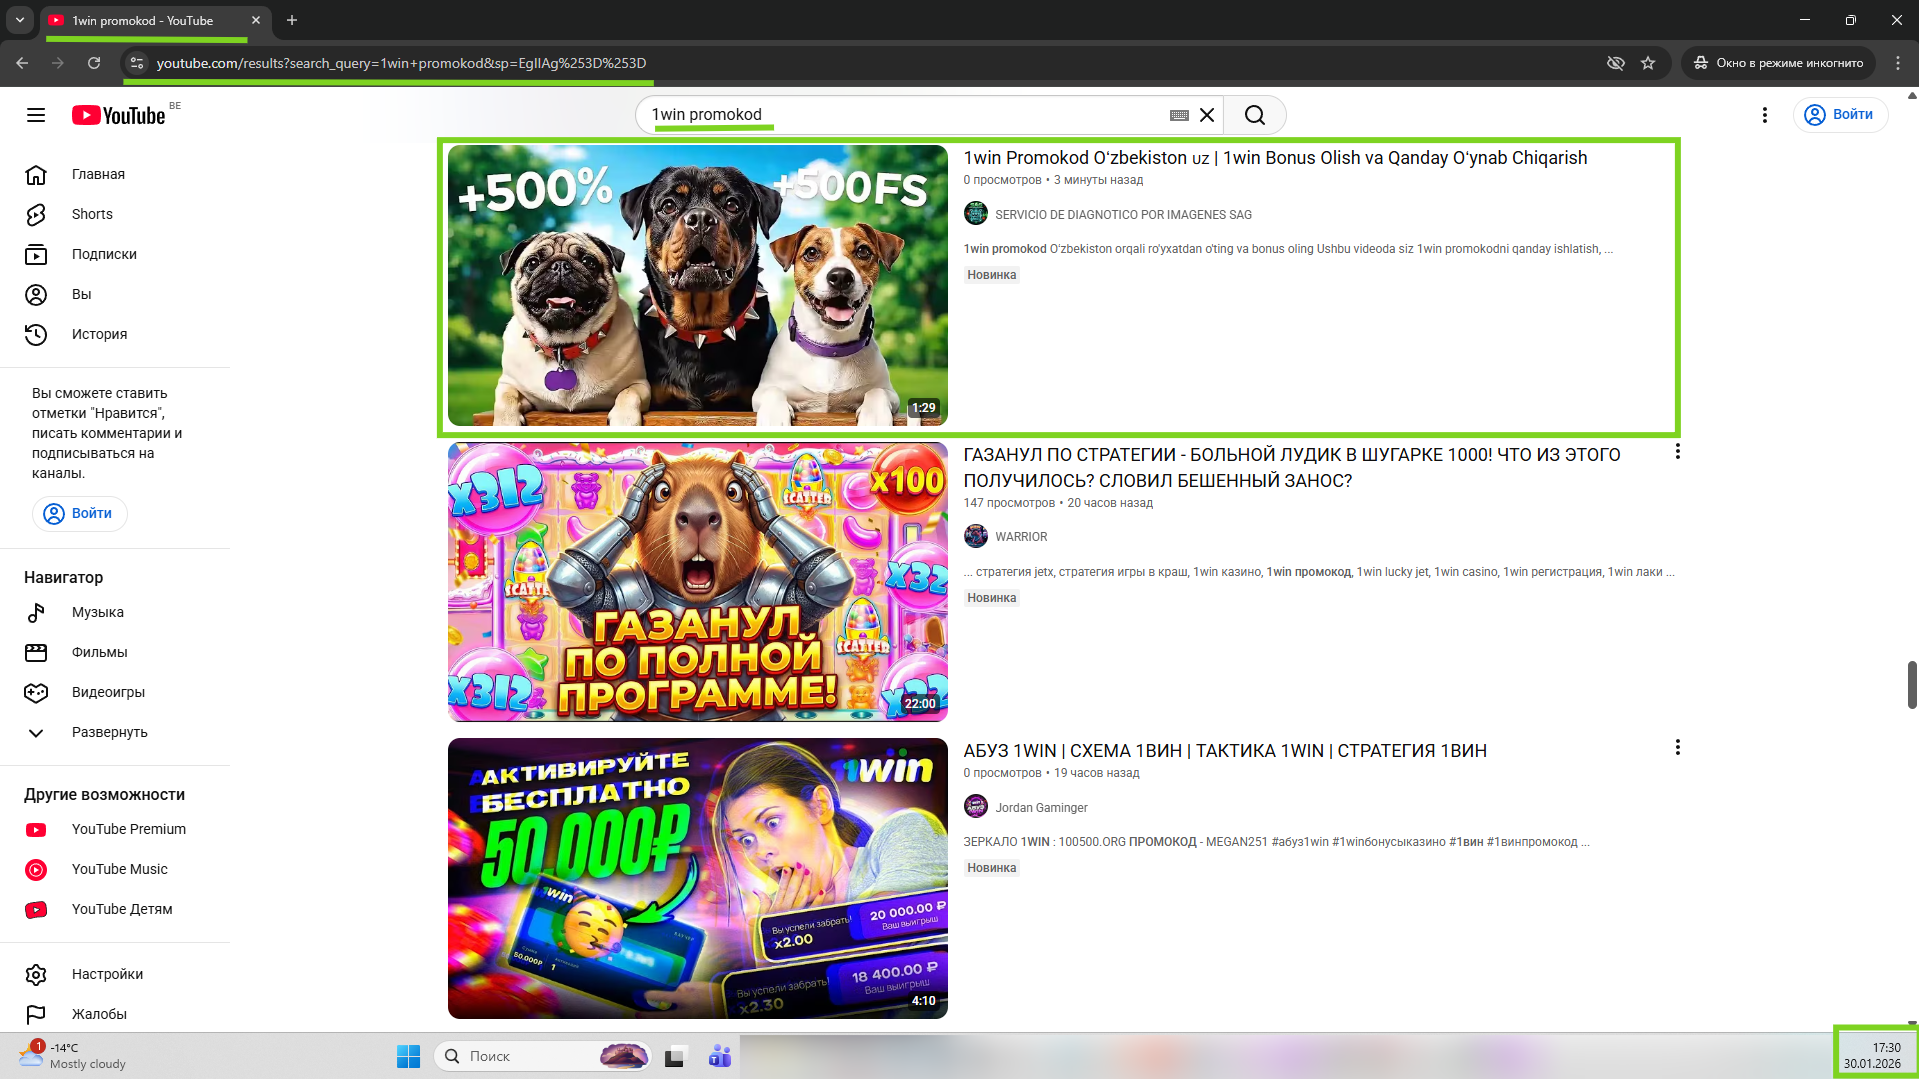Visit the Jordan Gaminger channel name
The height and width of the screenshot is (1079, 1919).
[x=1041, y=808]
